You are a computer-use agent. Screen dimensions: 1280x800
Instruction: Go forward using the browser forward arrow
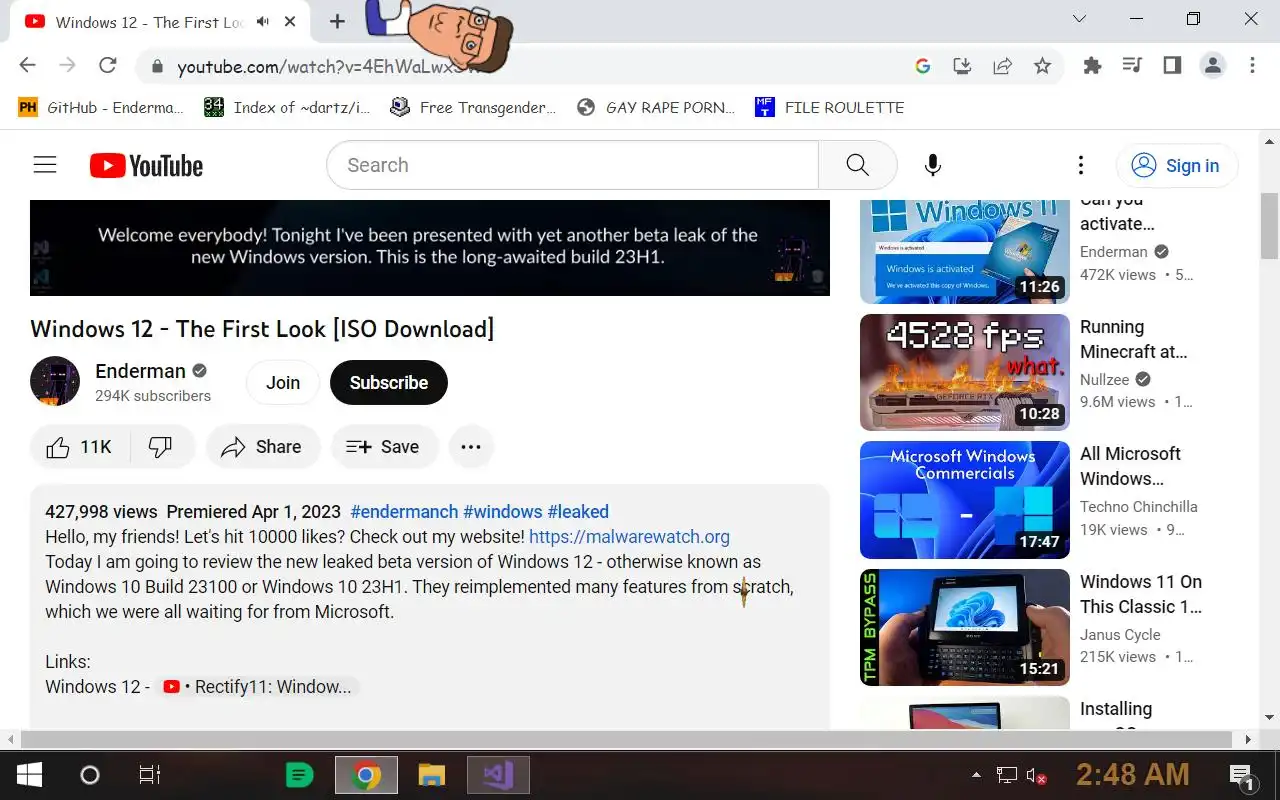click(x=67, y=65)
